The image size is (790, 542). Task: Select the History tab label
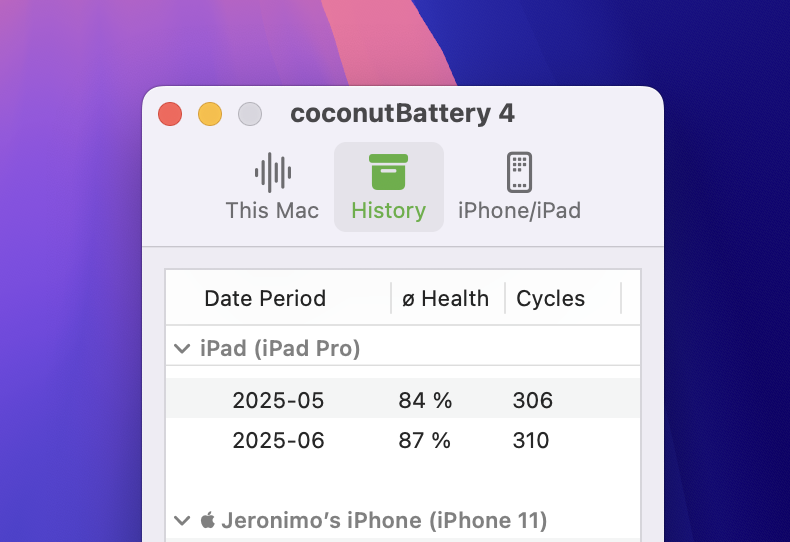tap(388, 210)
